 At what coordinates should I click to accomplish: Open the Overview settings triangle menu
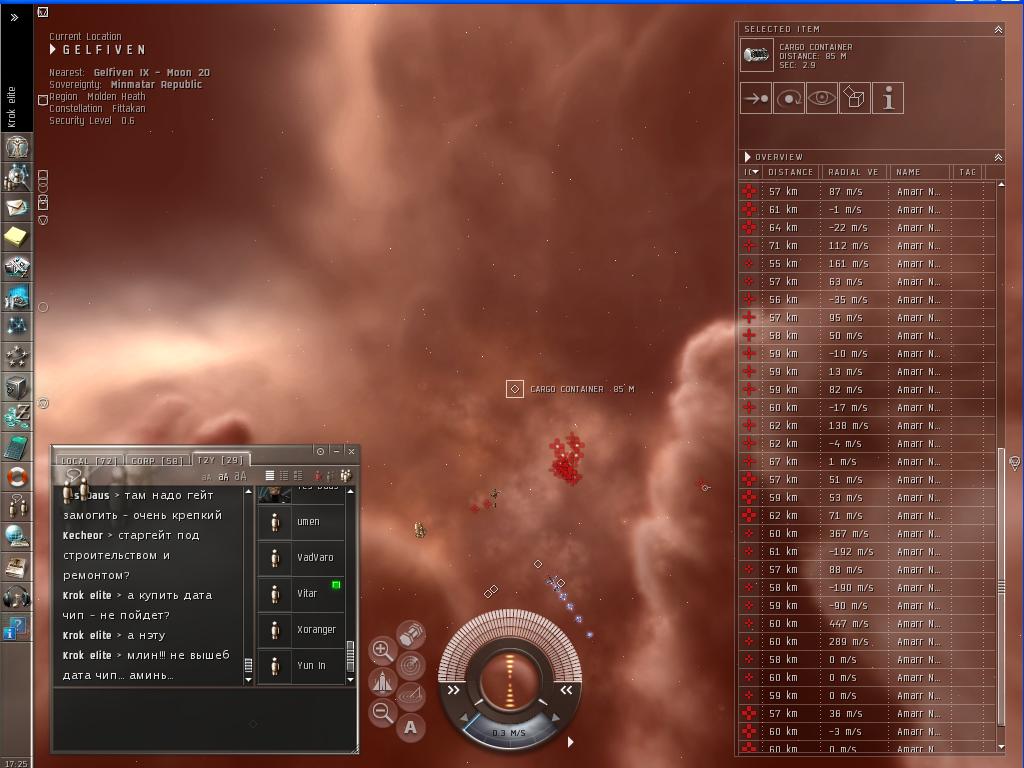pyautogui.click(x=747, y=157)
